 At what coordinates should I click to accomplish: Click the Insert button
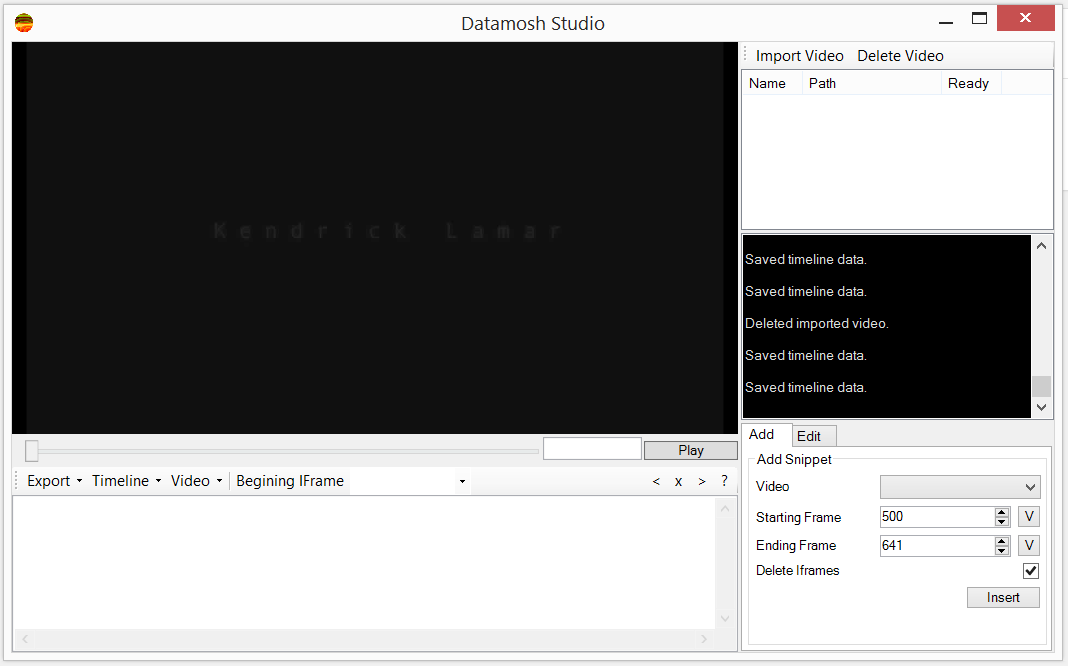point(1003,597)
